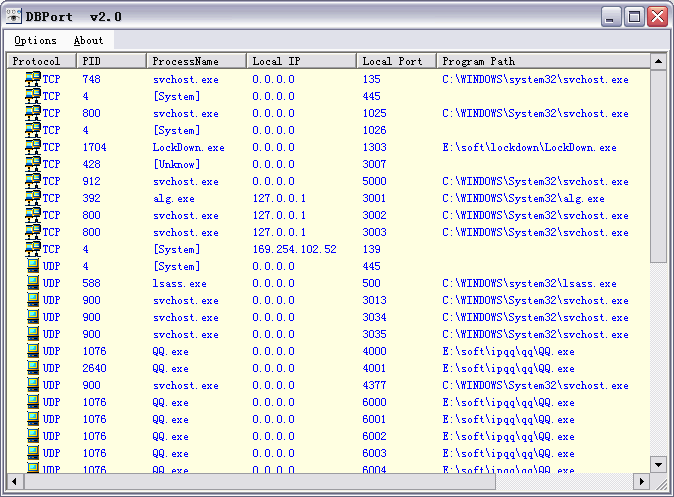Click the vertical scrollbar up arrow
Image resolution: width=674 pixels, height=497 pixels.
[658, 61]
